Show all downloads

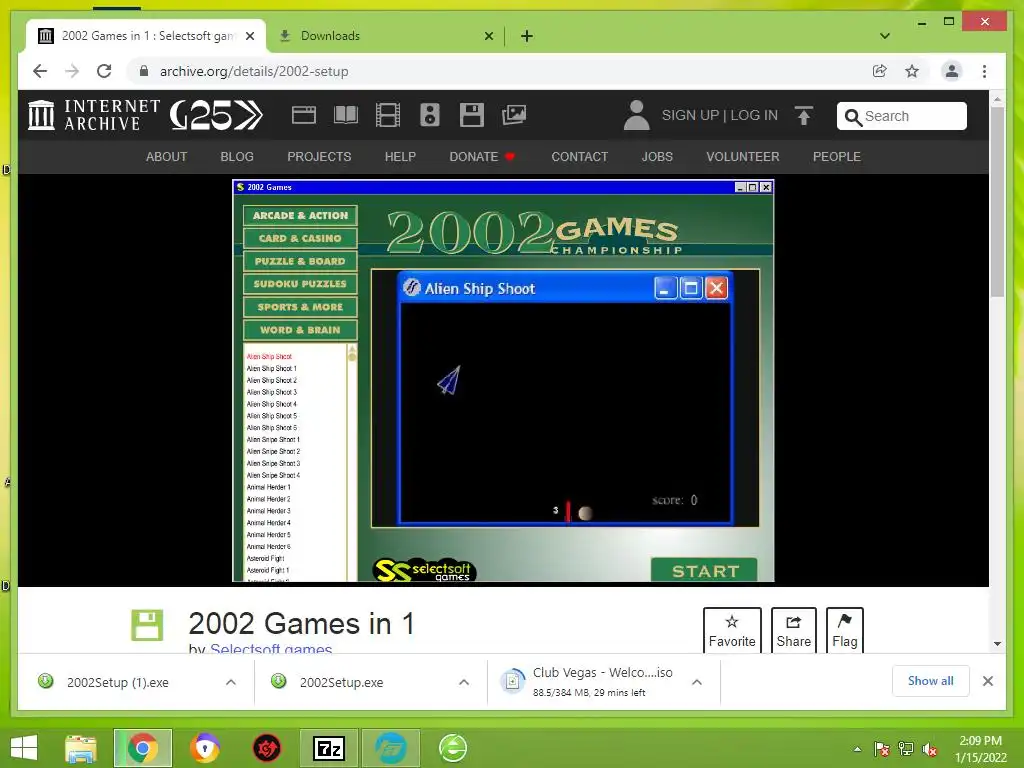point(930,681)
